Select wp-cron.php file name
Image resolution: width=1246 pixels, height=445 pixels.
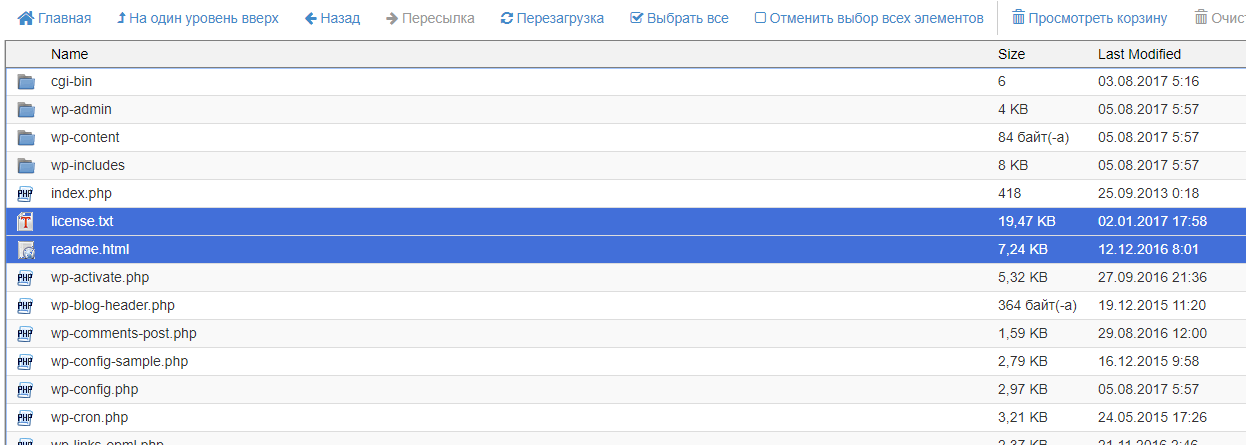89,418
